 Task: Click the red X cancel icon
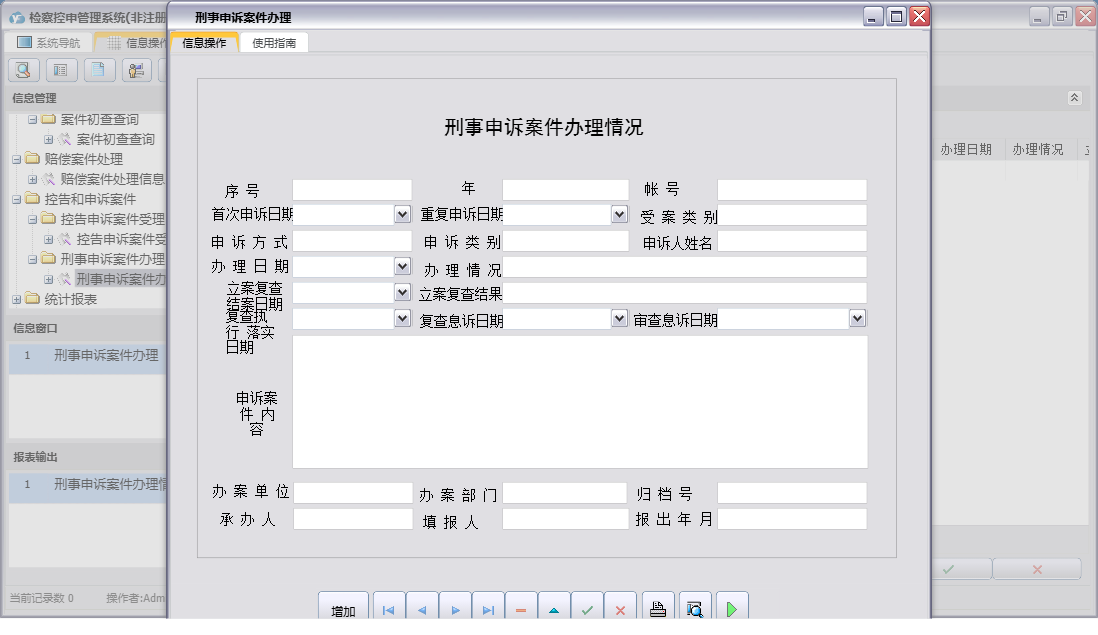pyautogui.click(x=621, y=609)
